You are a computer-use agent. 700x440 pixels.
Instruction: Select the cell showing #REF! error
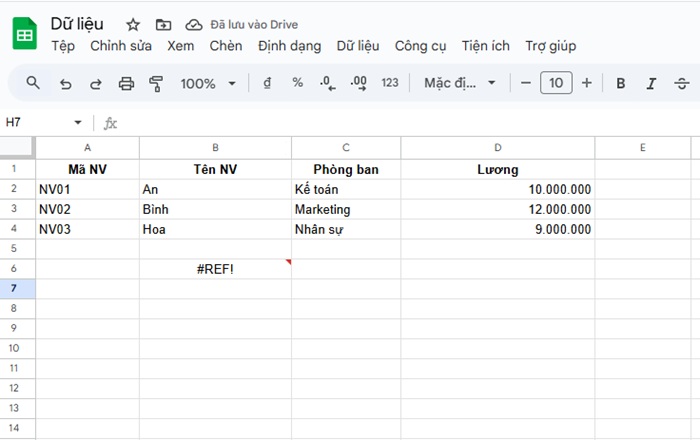215,268
